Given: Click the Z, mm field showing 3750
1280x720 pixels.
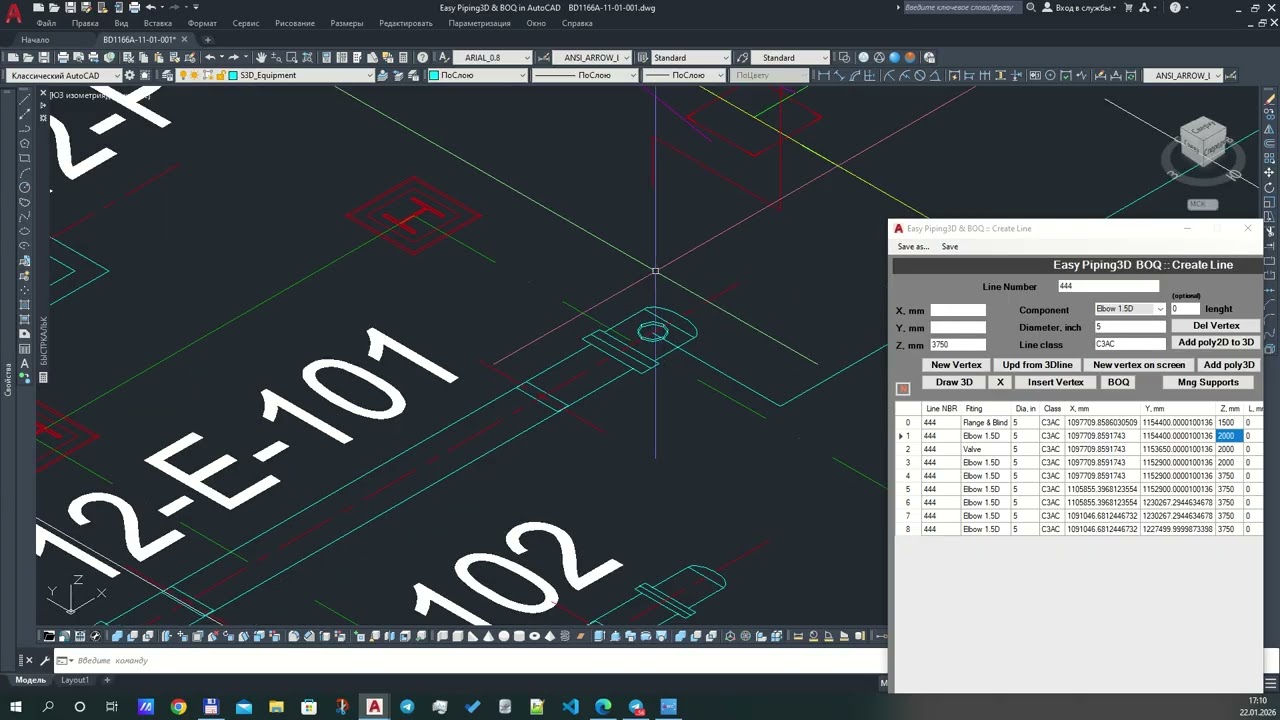Looking at the screenshot, I should (x=958, y=345).
